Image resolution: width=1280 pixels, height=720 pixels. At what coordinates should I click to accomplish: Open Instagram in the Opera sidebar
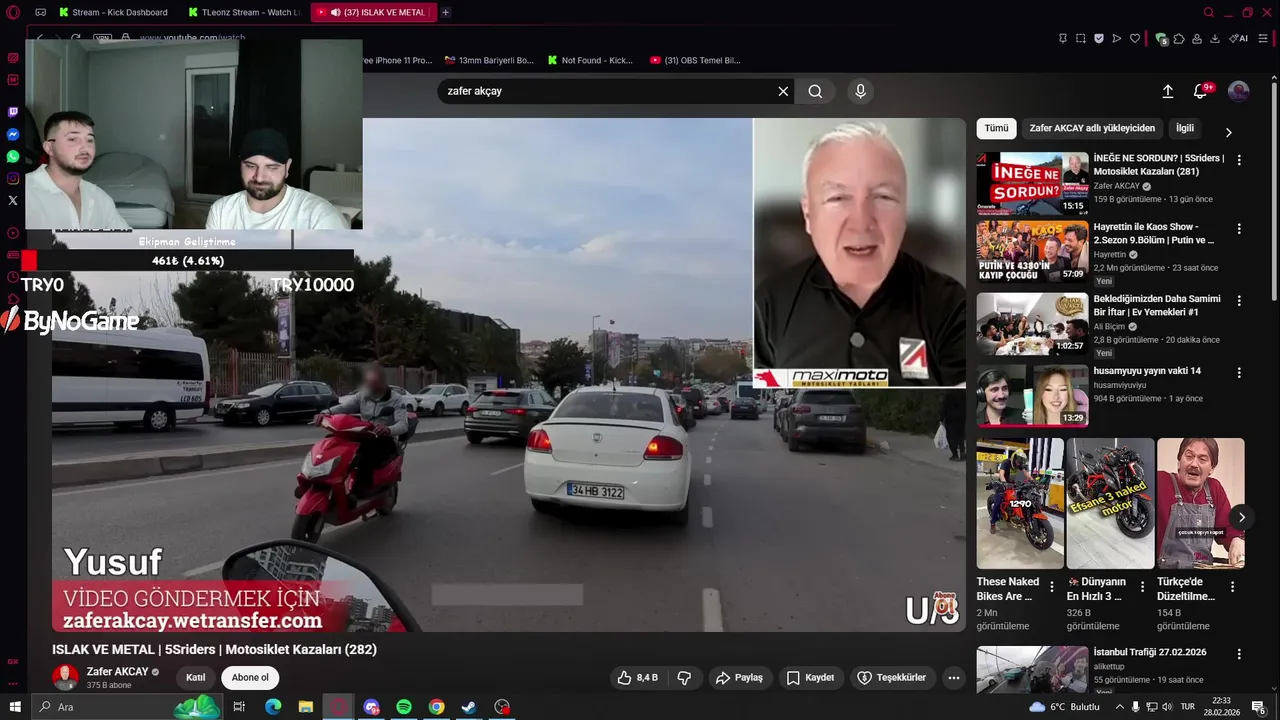(x=13, y=178)
